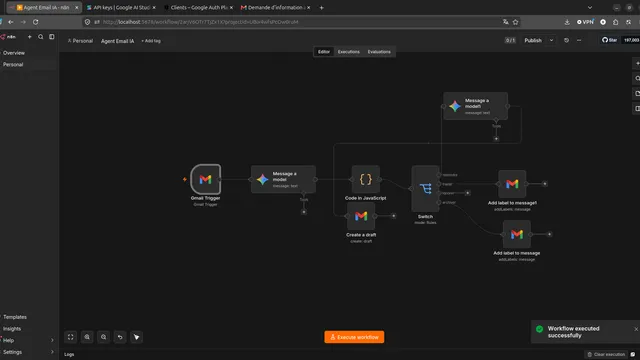Create new item with sidebar plus icon

coord(29,37)
